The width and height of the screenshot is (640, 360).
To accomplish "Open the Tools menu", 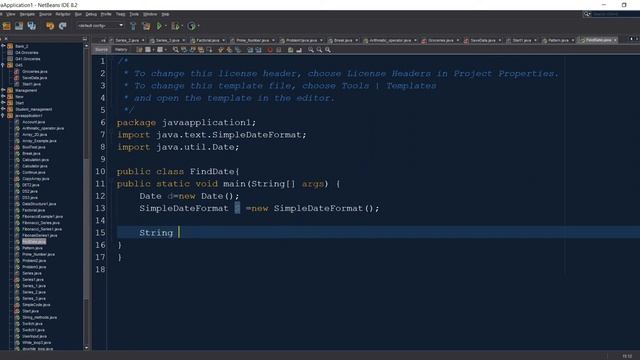I will (x=134, y=14).
